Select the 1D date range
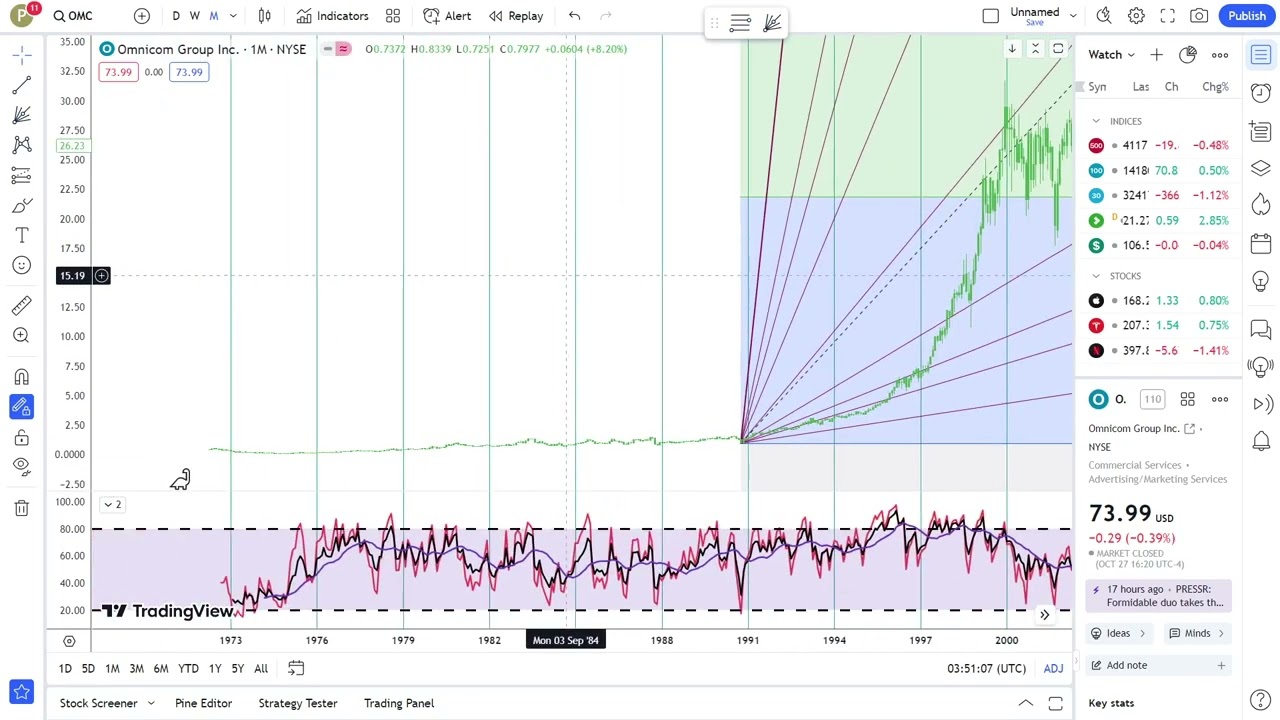Image resolution: width=1280 pixels, height=720 pixels. pos(65,669)
